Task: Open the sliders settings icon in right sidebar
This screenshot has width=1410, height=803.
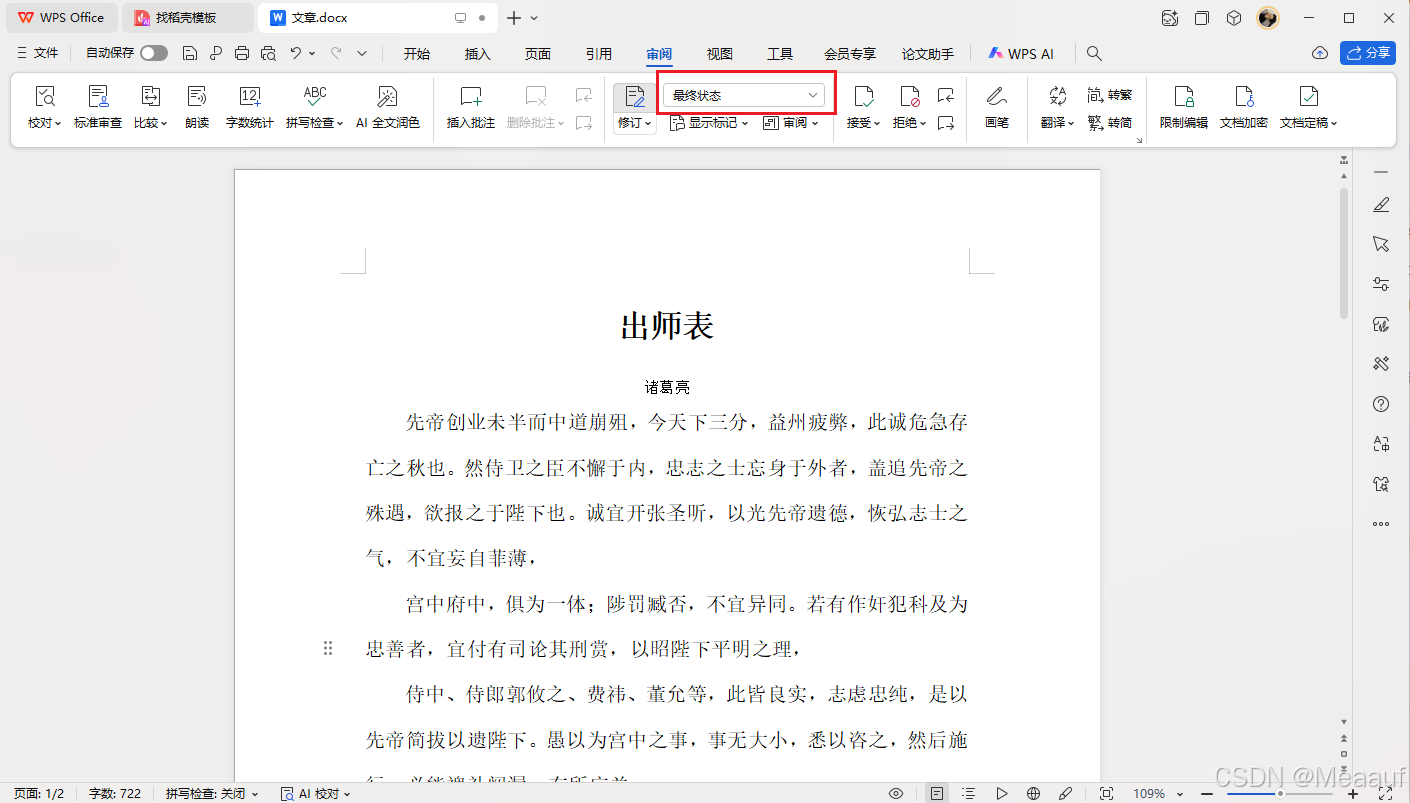Action: coord(1381,284)
